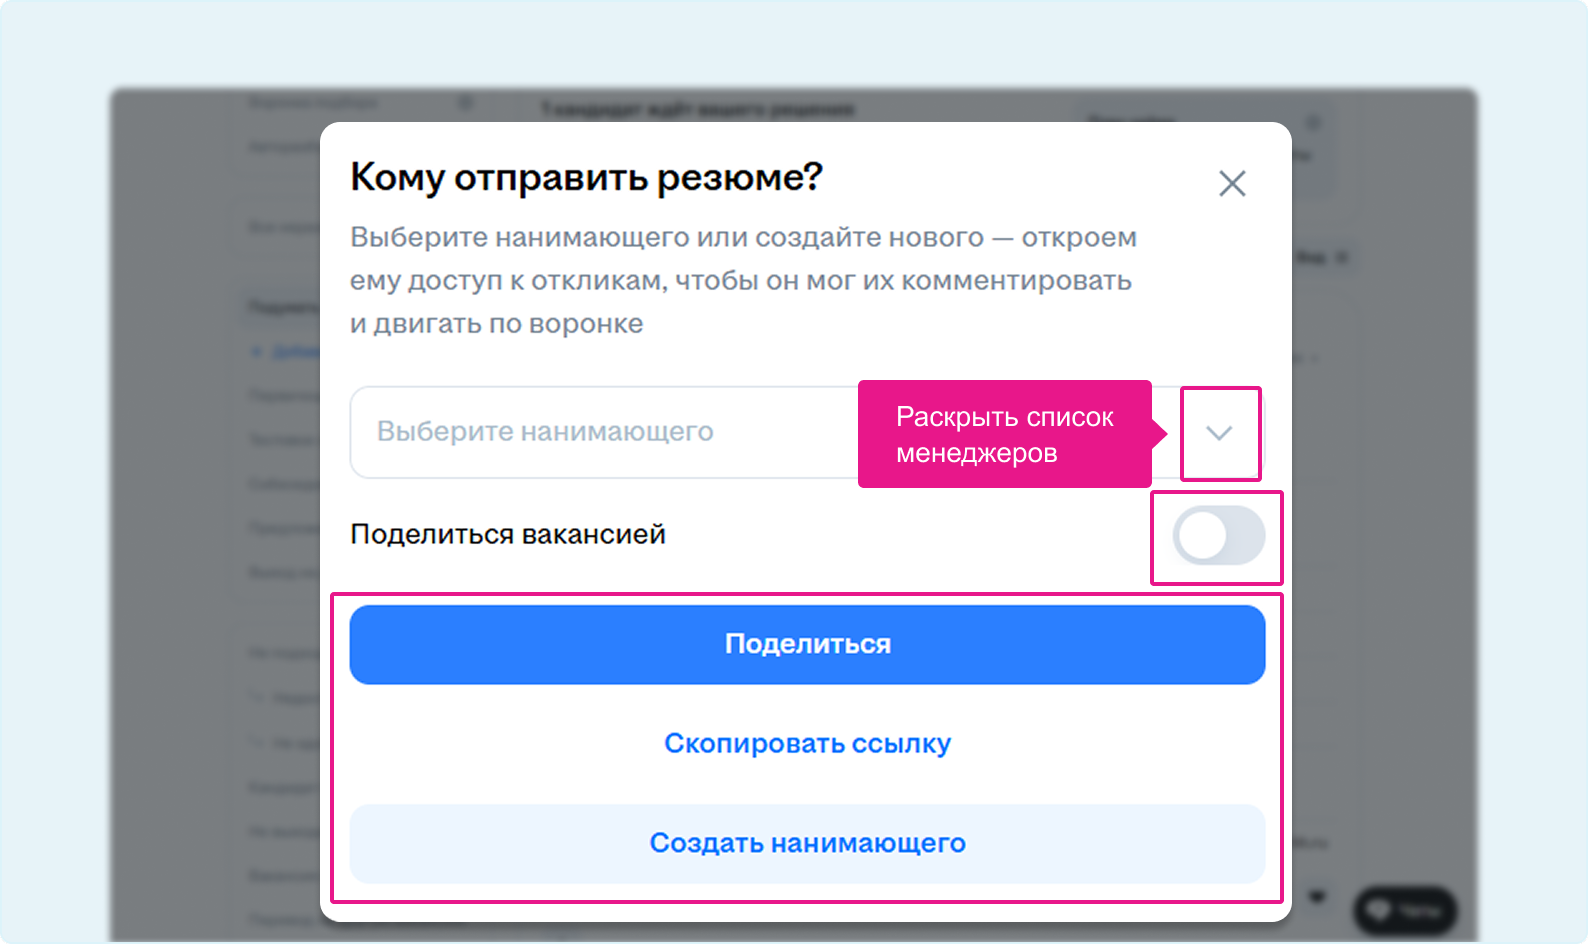Click the blurred blue plus link in sidebar
This screenshot has width=1588, height=944.
(x=283, y=351)
